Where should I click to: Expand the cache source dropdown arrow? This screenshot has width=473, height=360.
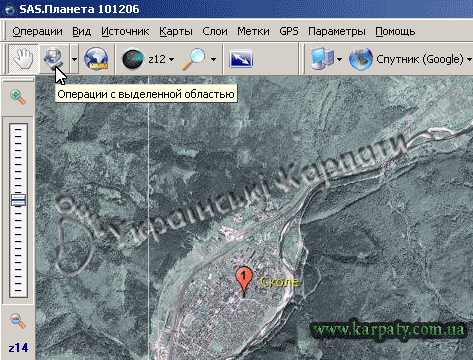(x=339, y=59)
